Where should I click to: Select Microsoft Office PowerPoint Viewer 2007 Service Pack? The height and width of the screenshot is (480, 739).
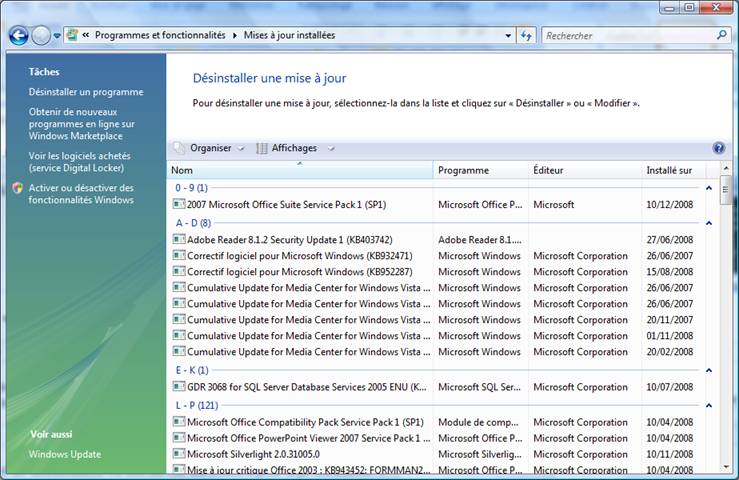(309, 438)
